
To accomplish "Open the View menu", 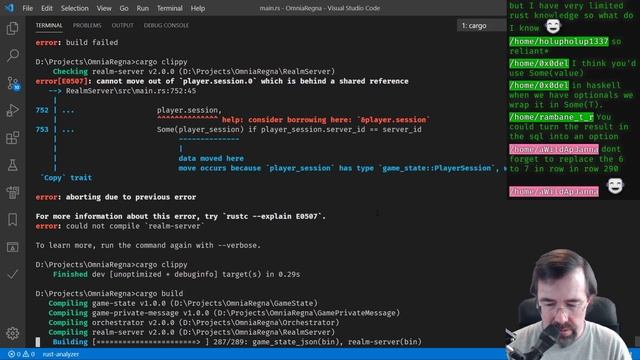I will click(x=104, y=8).
